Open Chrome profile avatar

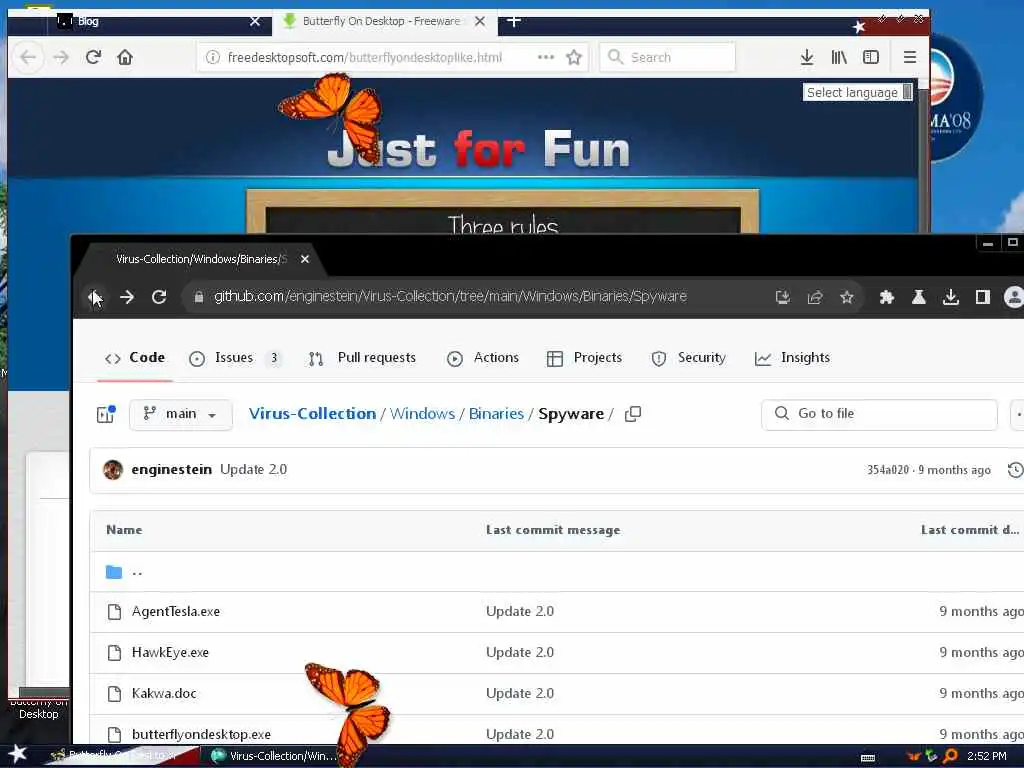click(1014, 297)
